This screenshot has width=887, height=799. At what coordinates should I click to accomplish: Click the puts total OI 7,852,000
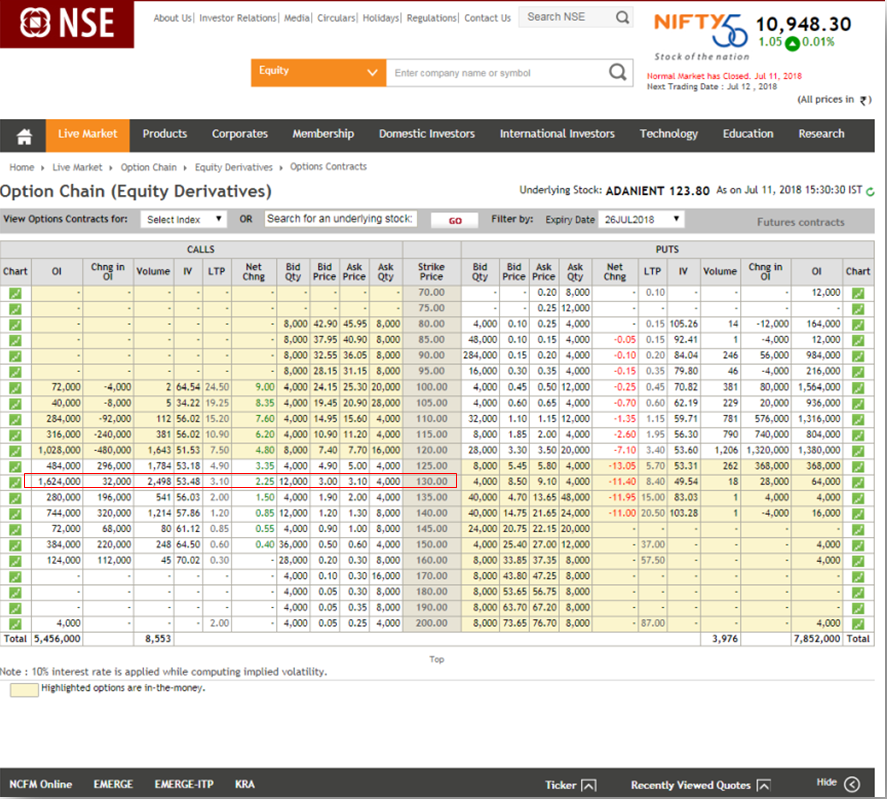[x=816, y=639]
